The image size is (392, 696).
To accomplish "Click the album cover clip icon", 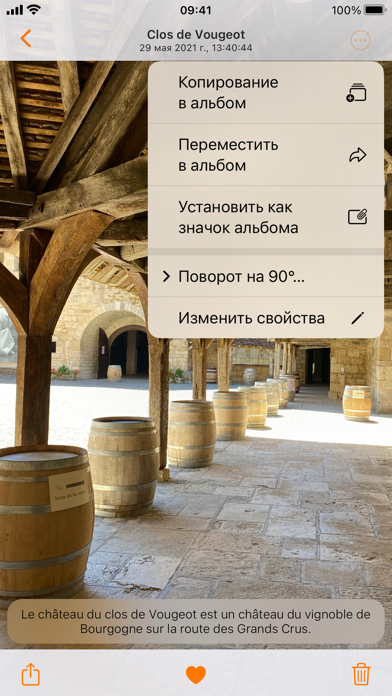I will coord(357,217).
